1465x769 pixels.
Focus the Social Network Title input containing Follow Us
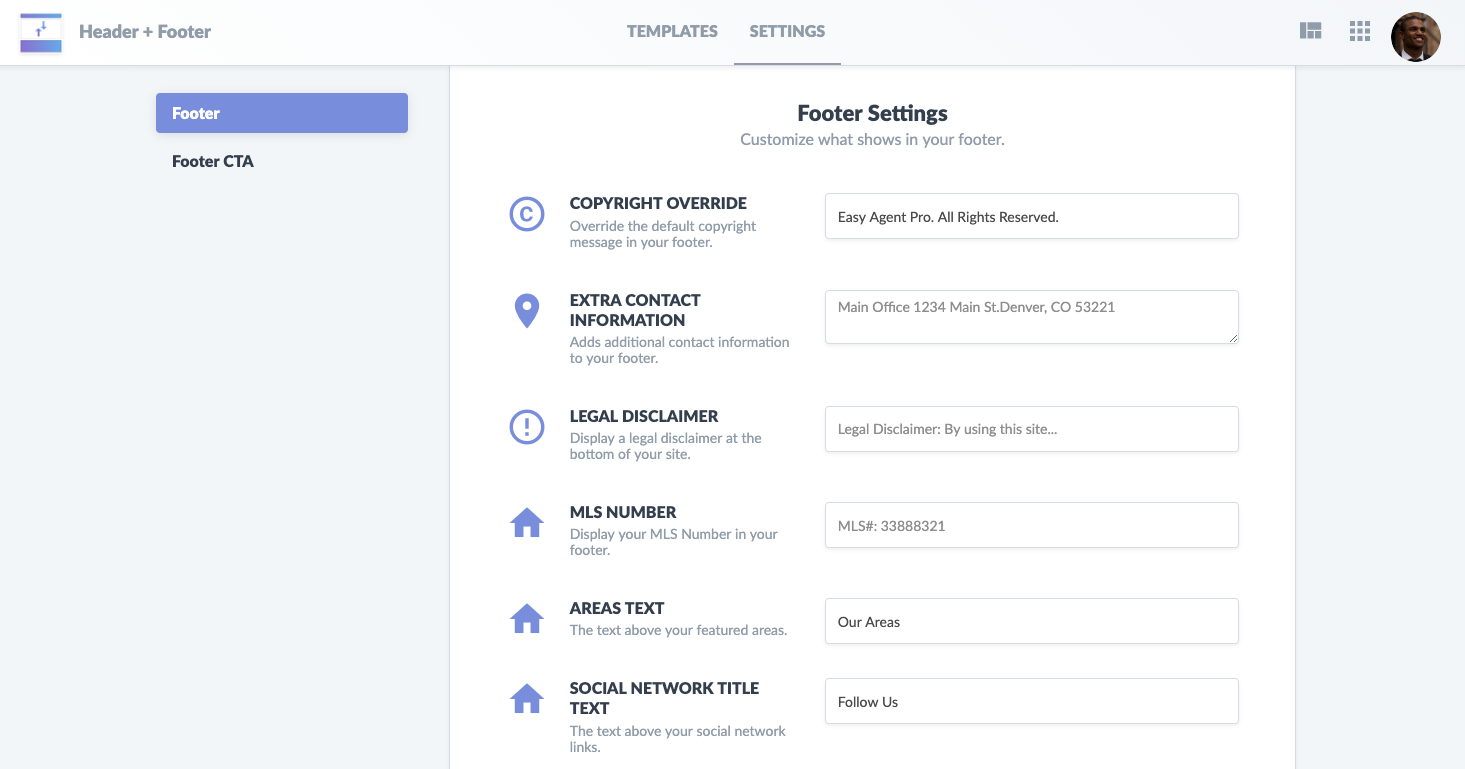[x=1032, y=701]
